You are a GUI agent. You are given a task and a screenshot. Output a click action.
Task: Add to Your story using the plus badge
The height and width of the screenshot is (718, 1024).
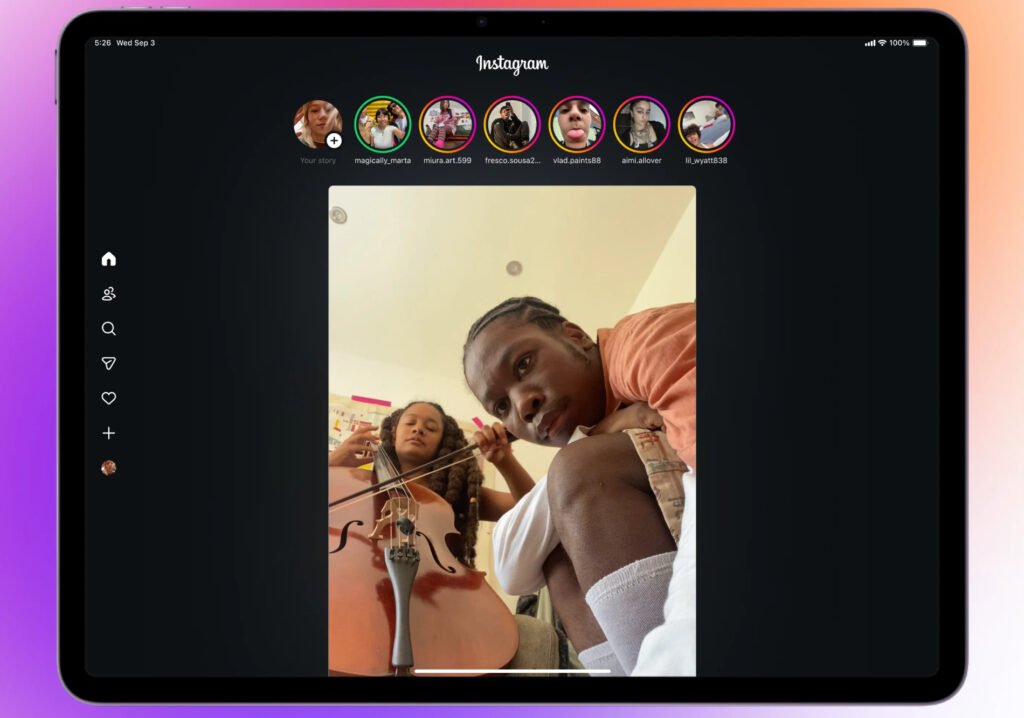(333, 138)
